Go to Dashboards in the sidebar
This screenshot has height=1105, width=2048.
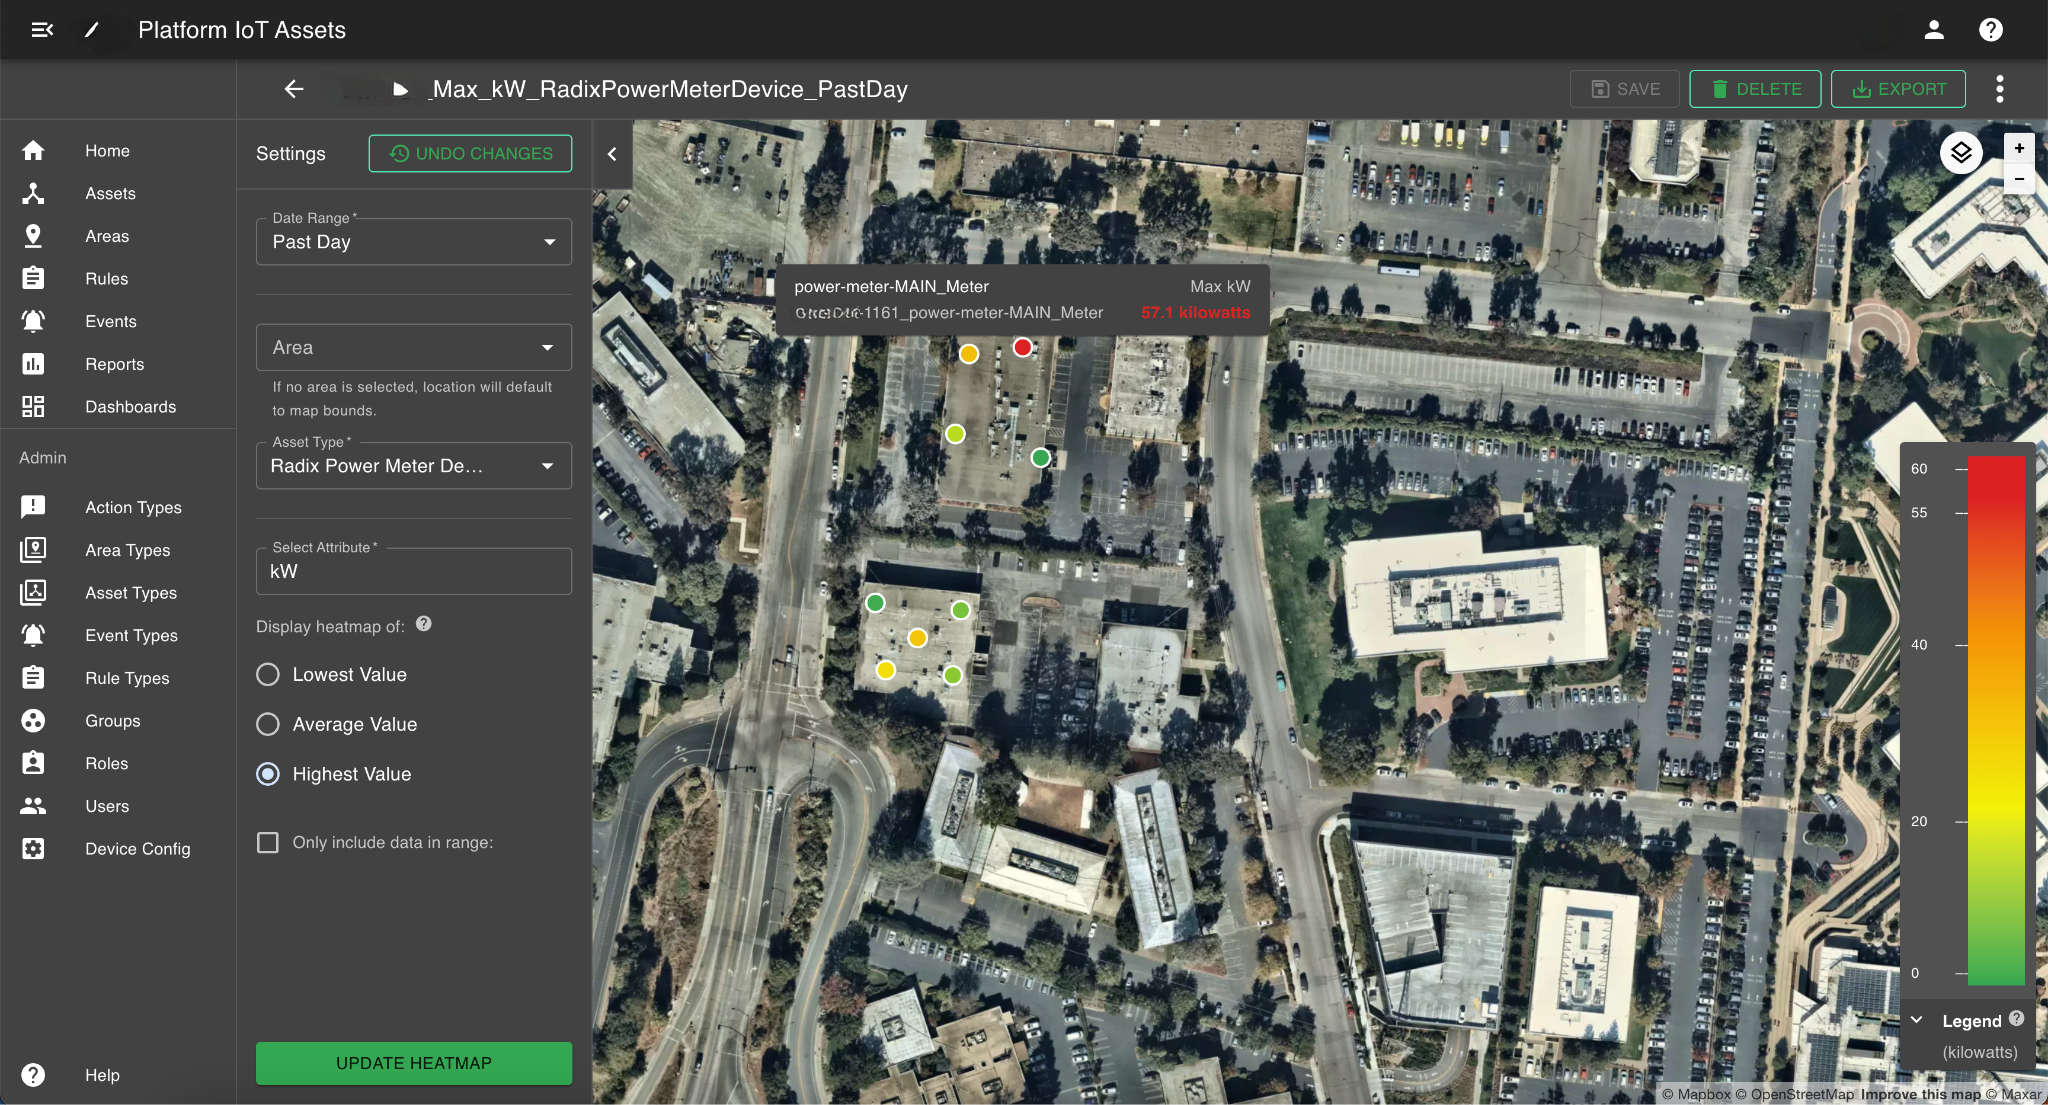(x=130, y=407)
